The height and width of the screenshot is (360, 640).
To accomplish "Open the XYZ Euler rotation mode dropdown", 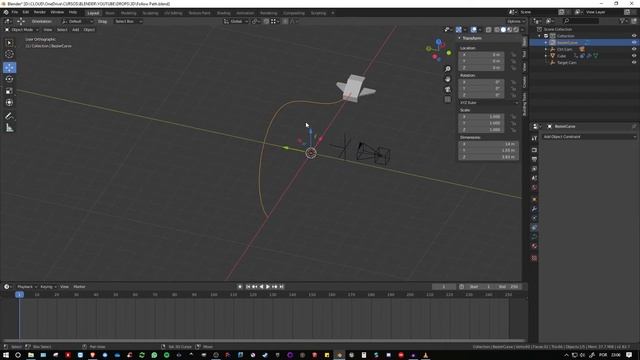I will click(489, 103).
